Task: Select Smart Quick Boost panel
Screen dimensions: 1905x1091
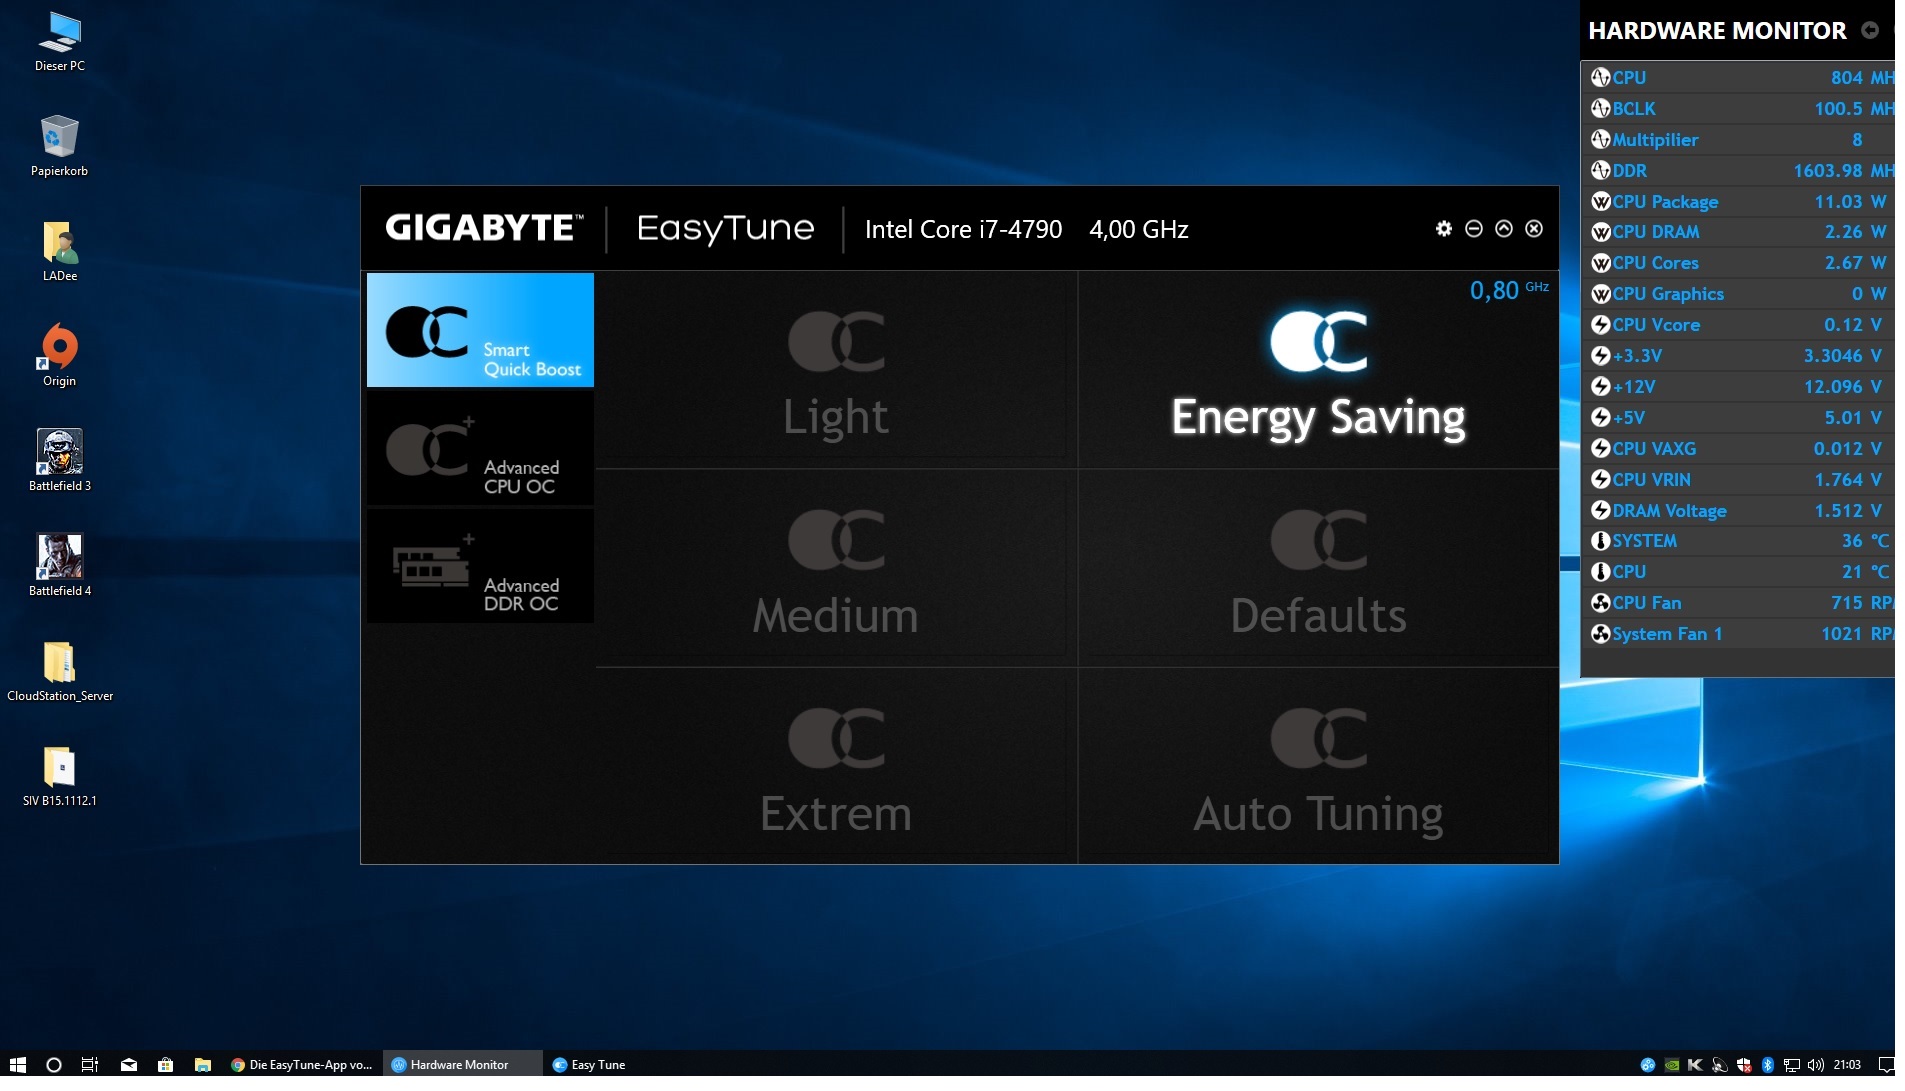Action: [480, 330]
